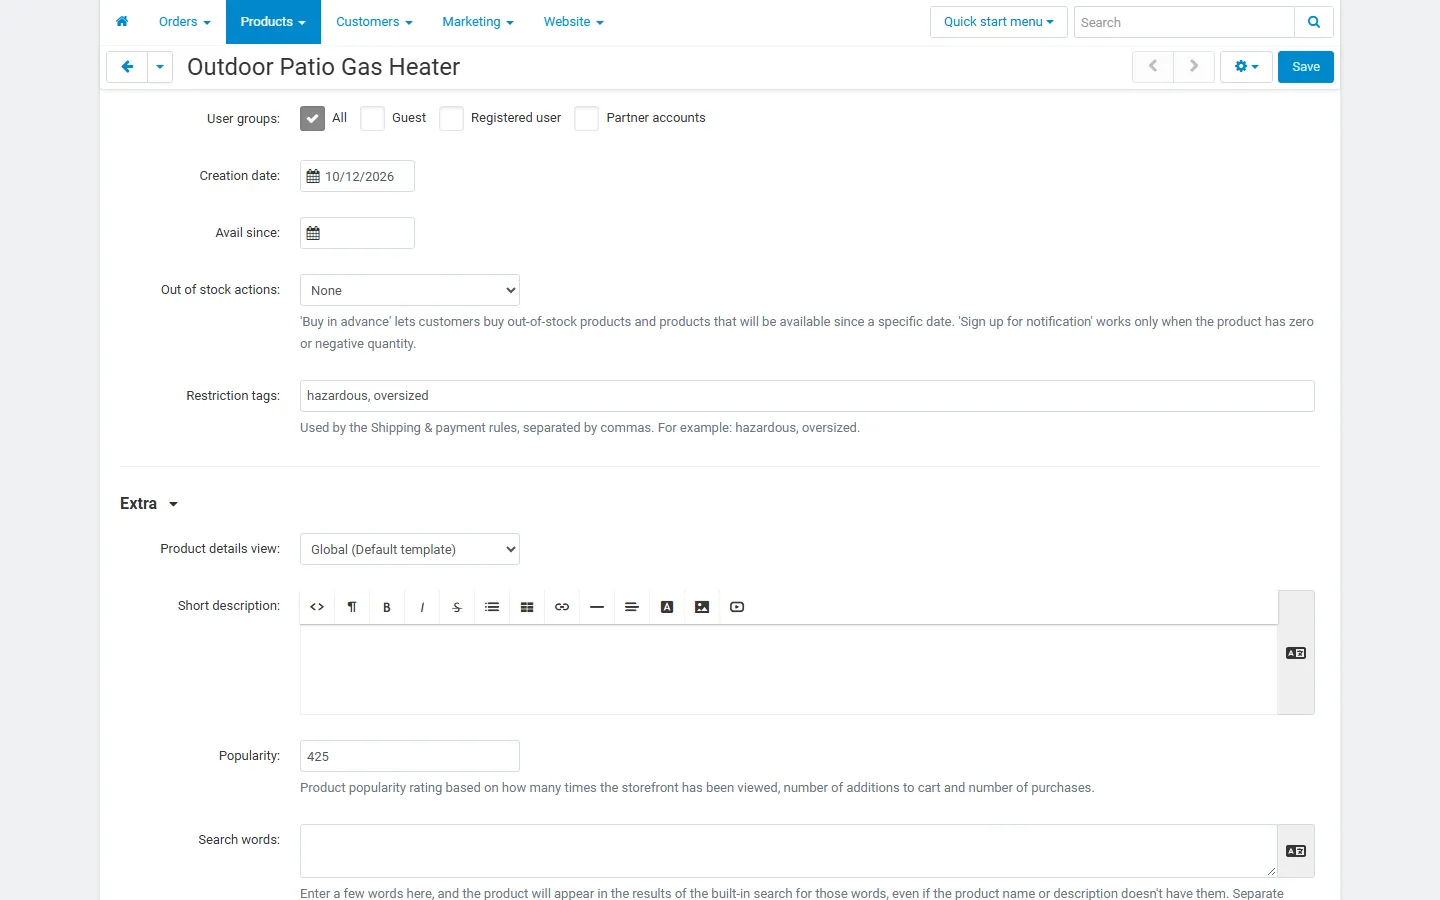Go to the next product arrow
This screenshot has height=900, width=1440.
[x=1194, y=67]
